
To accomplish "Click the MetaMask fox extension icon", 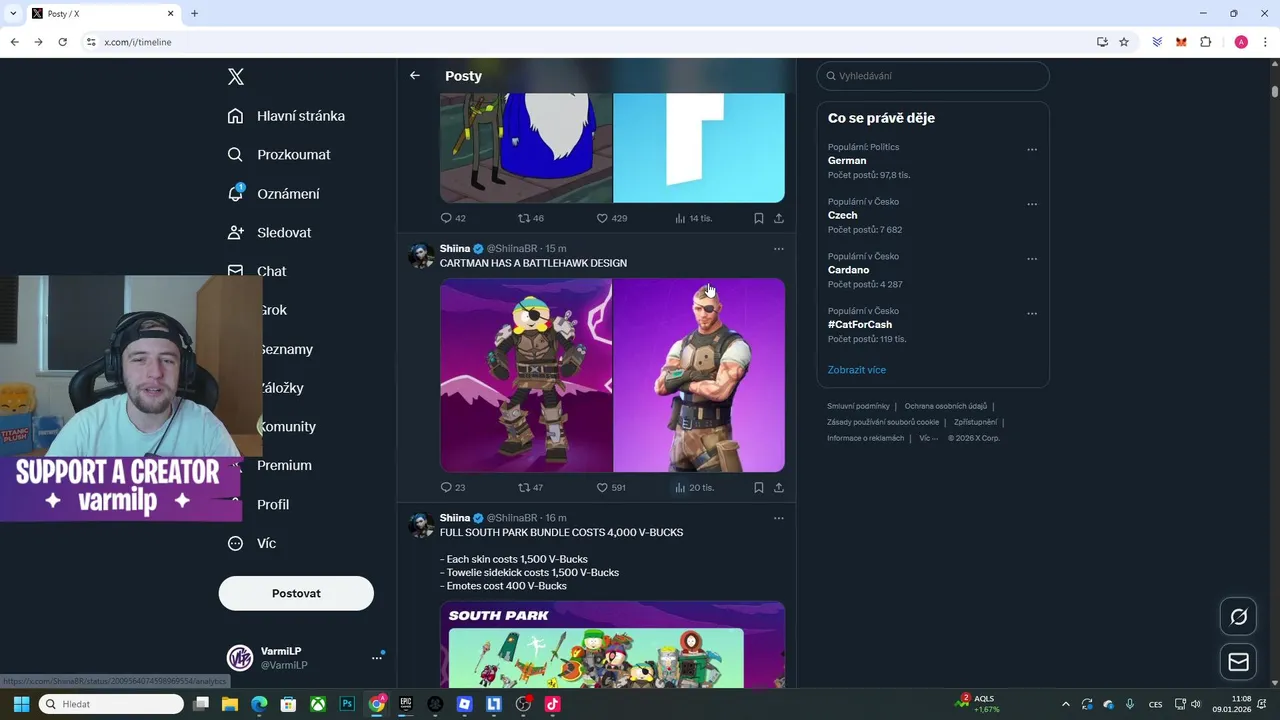I will [x=1181, y=42].
